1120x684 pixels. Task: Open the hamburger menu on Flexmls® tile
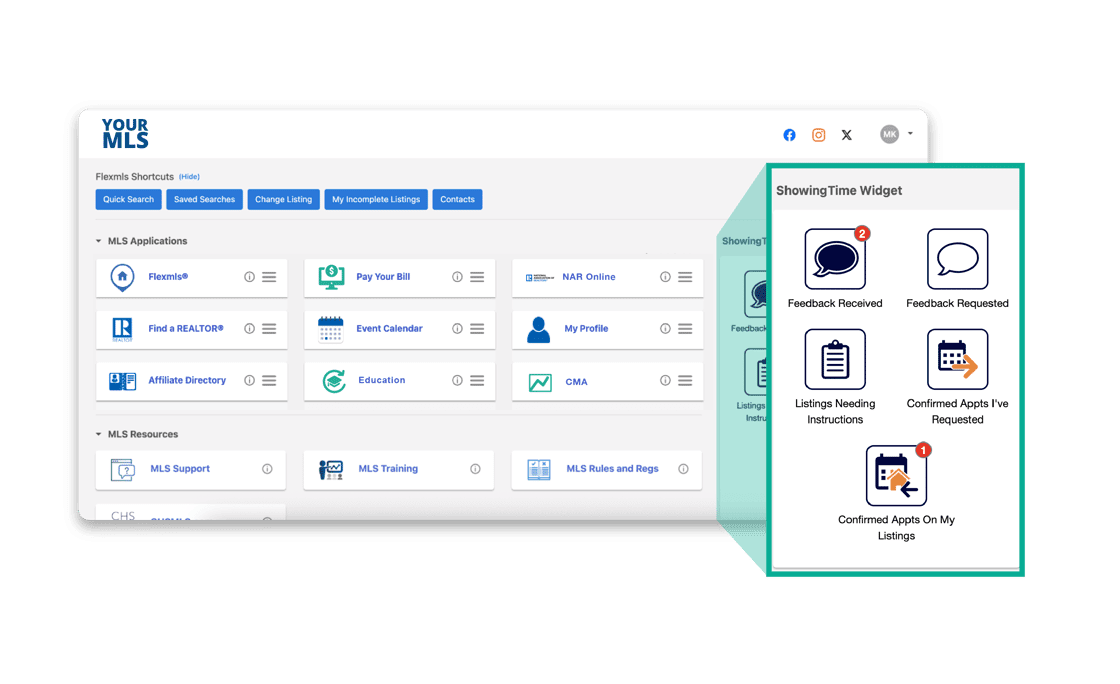pyautogui.click(x=269, y=277)
